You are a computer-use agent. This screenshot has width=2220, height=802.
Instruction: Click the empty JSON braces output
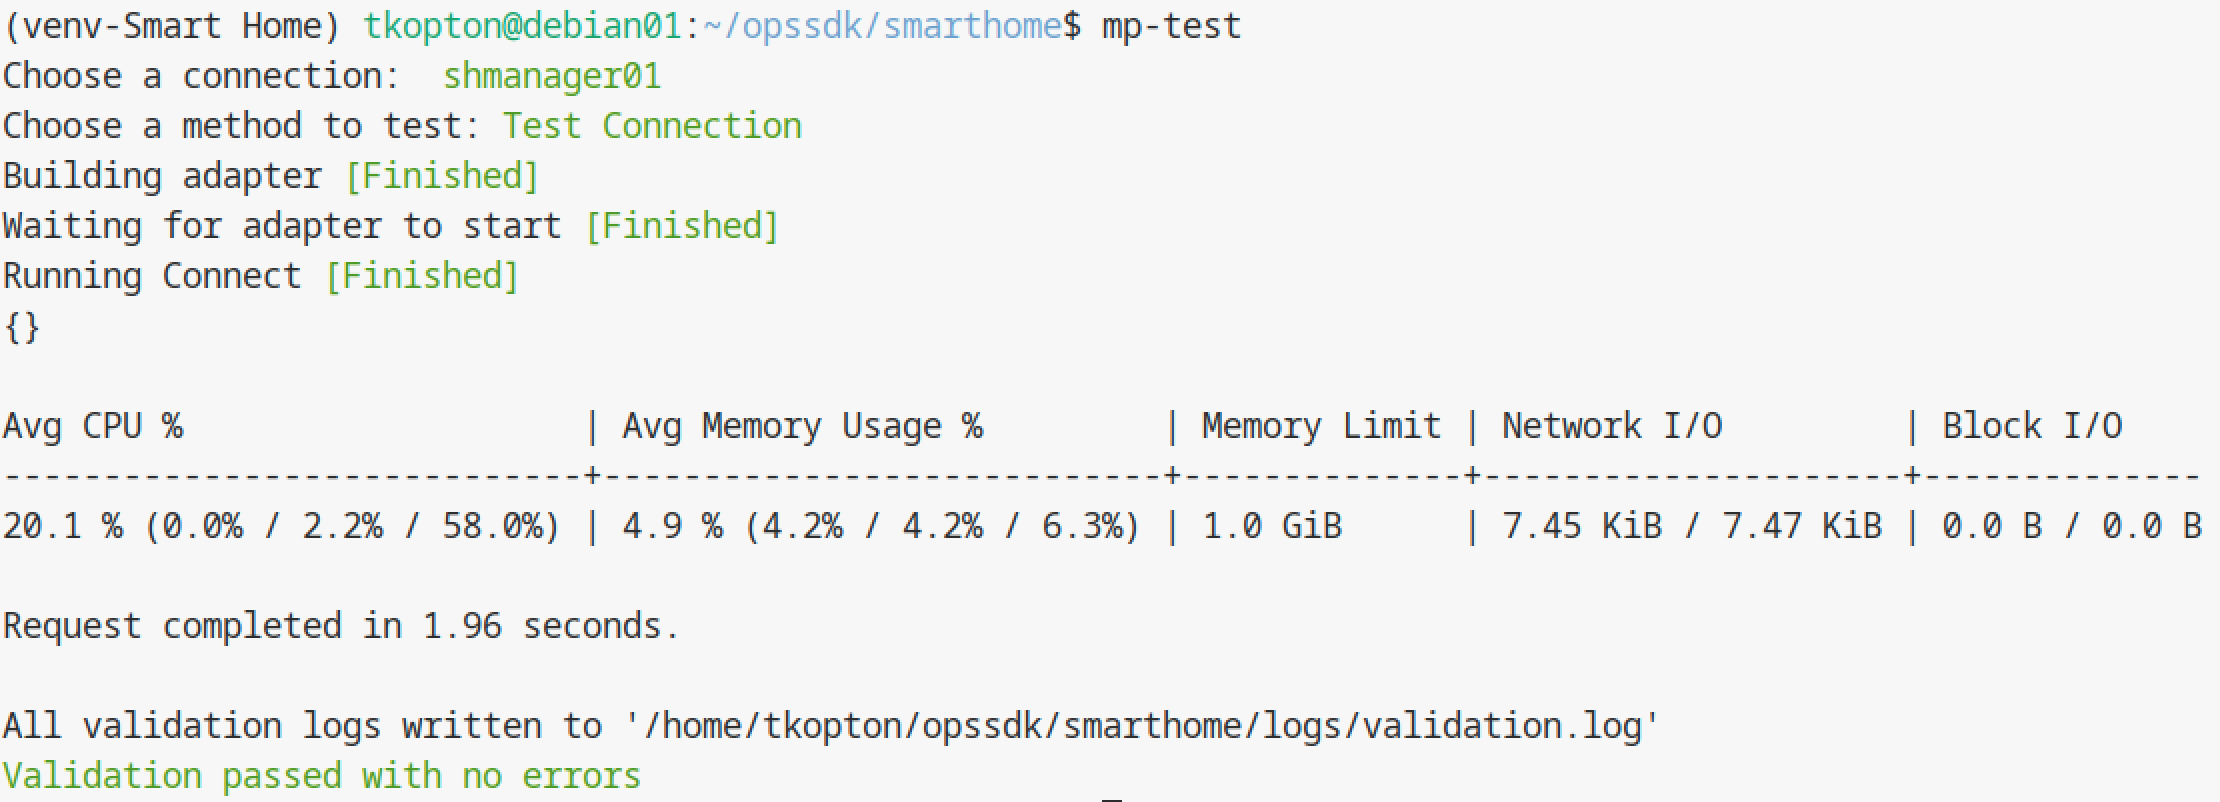22,327
